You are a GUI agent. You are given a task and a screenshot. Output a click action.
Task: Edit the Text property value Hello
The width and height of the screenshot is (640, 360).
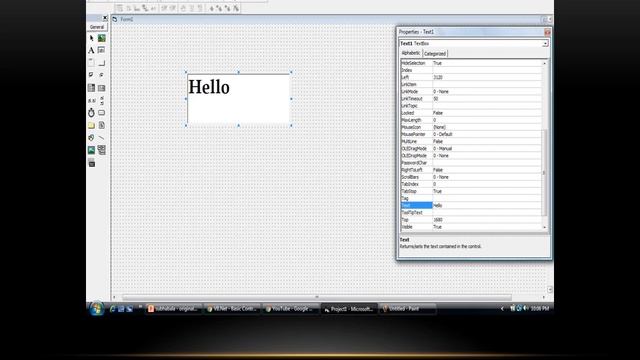(487, 205)
